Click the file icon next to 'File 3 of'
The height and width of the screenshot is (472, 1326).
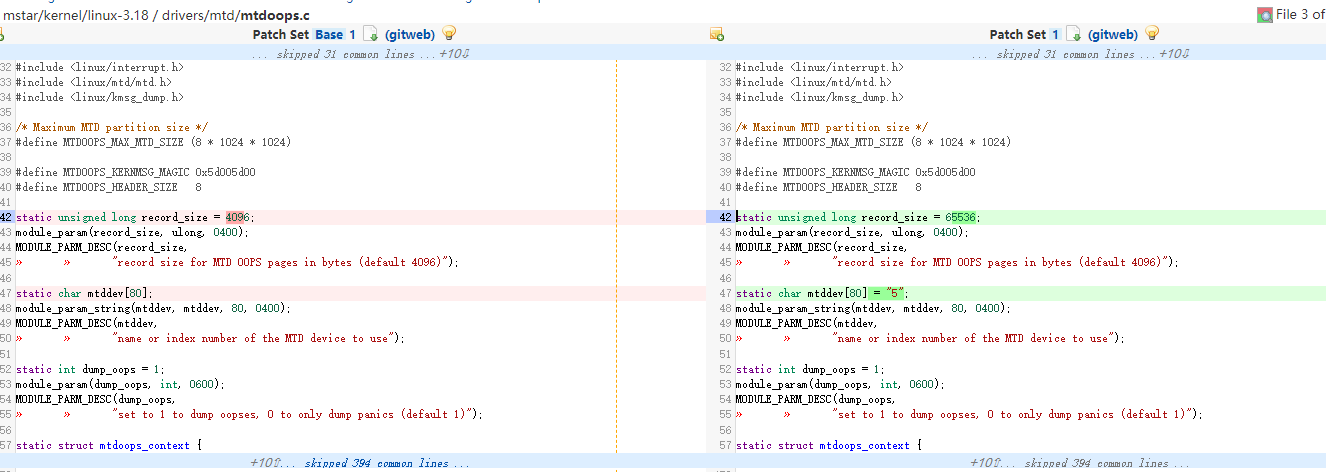[x=1265, y=14]
